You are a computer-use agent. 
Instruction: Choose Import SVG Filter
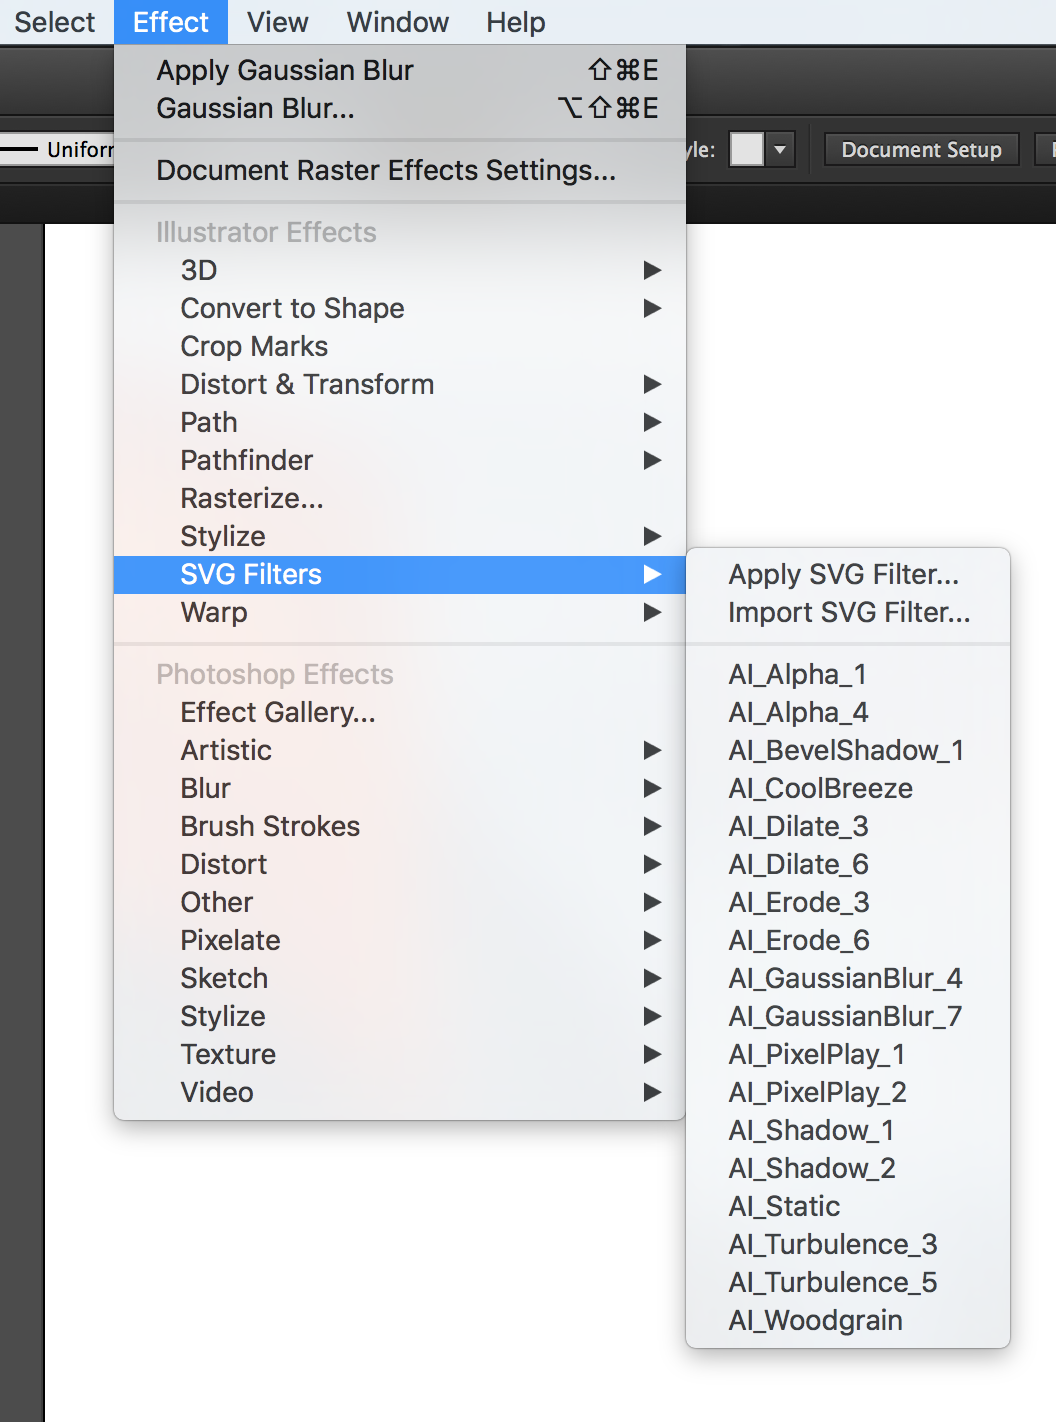coord(849,612)
